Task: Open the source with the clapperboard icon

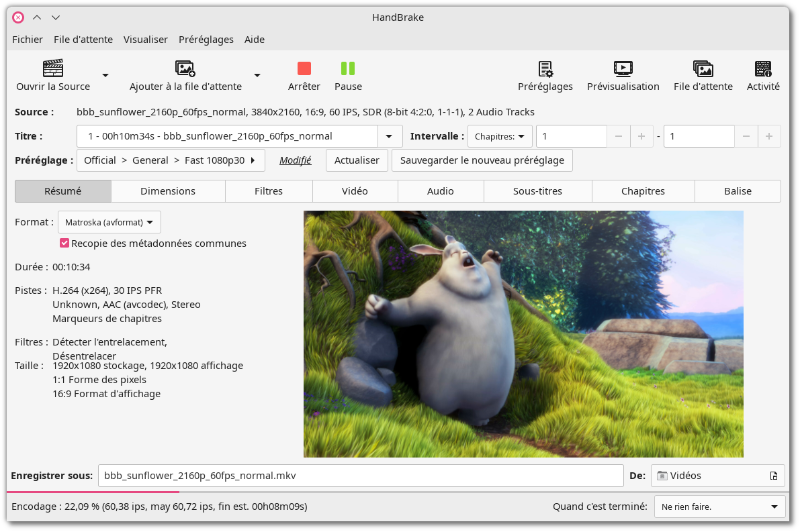Action: click(x=53, y=68)
